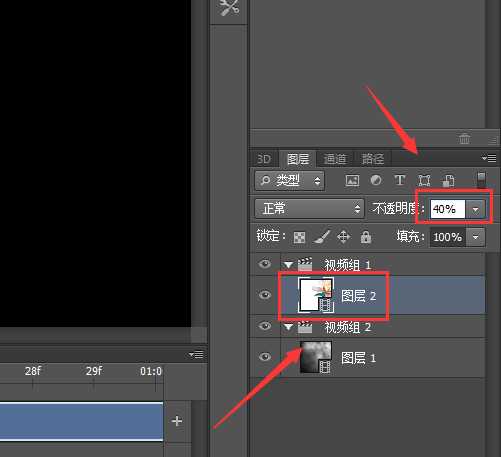Viewport: 501px width, 457px height.
Task: Click the smart object filter icon
Action: tap(448, 181)
